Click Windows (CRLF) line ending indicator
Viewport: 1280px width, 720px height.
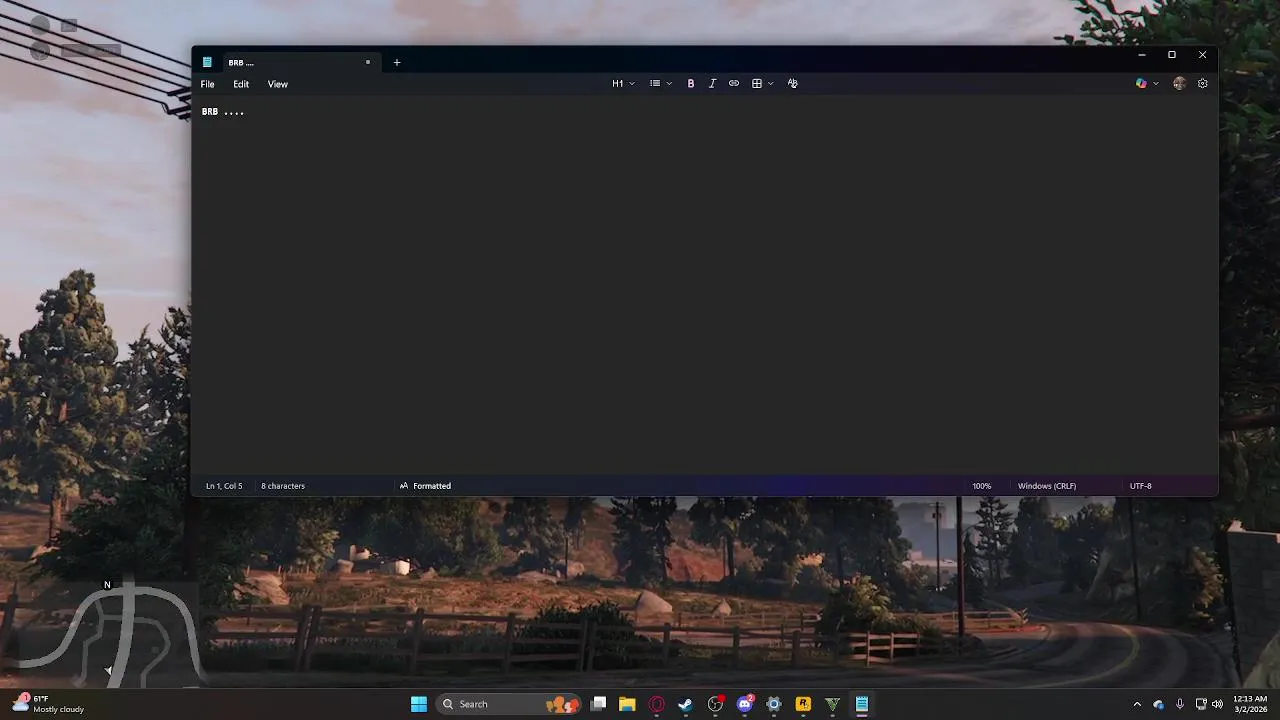1047,486
